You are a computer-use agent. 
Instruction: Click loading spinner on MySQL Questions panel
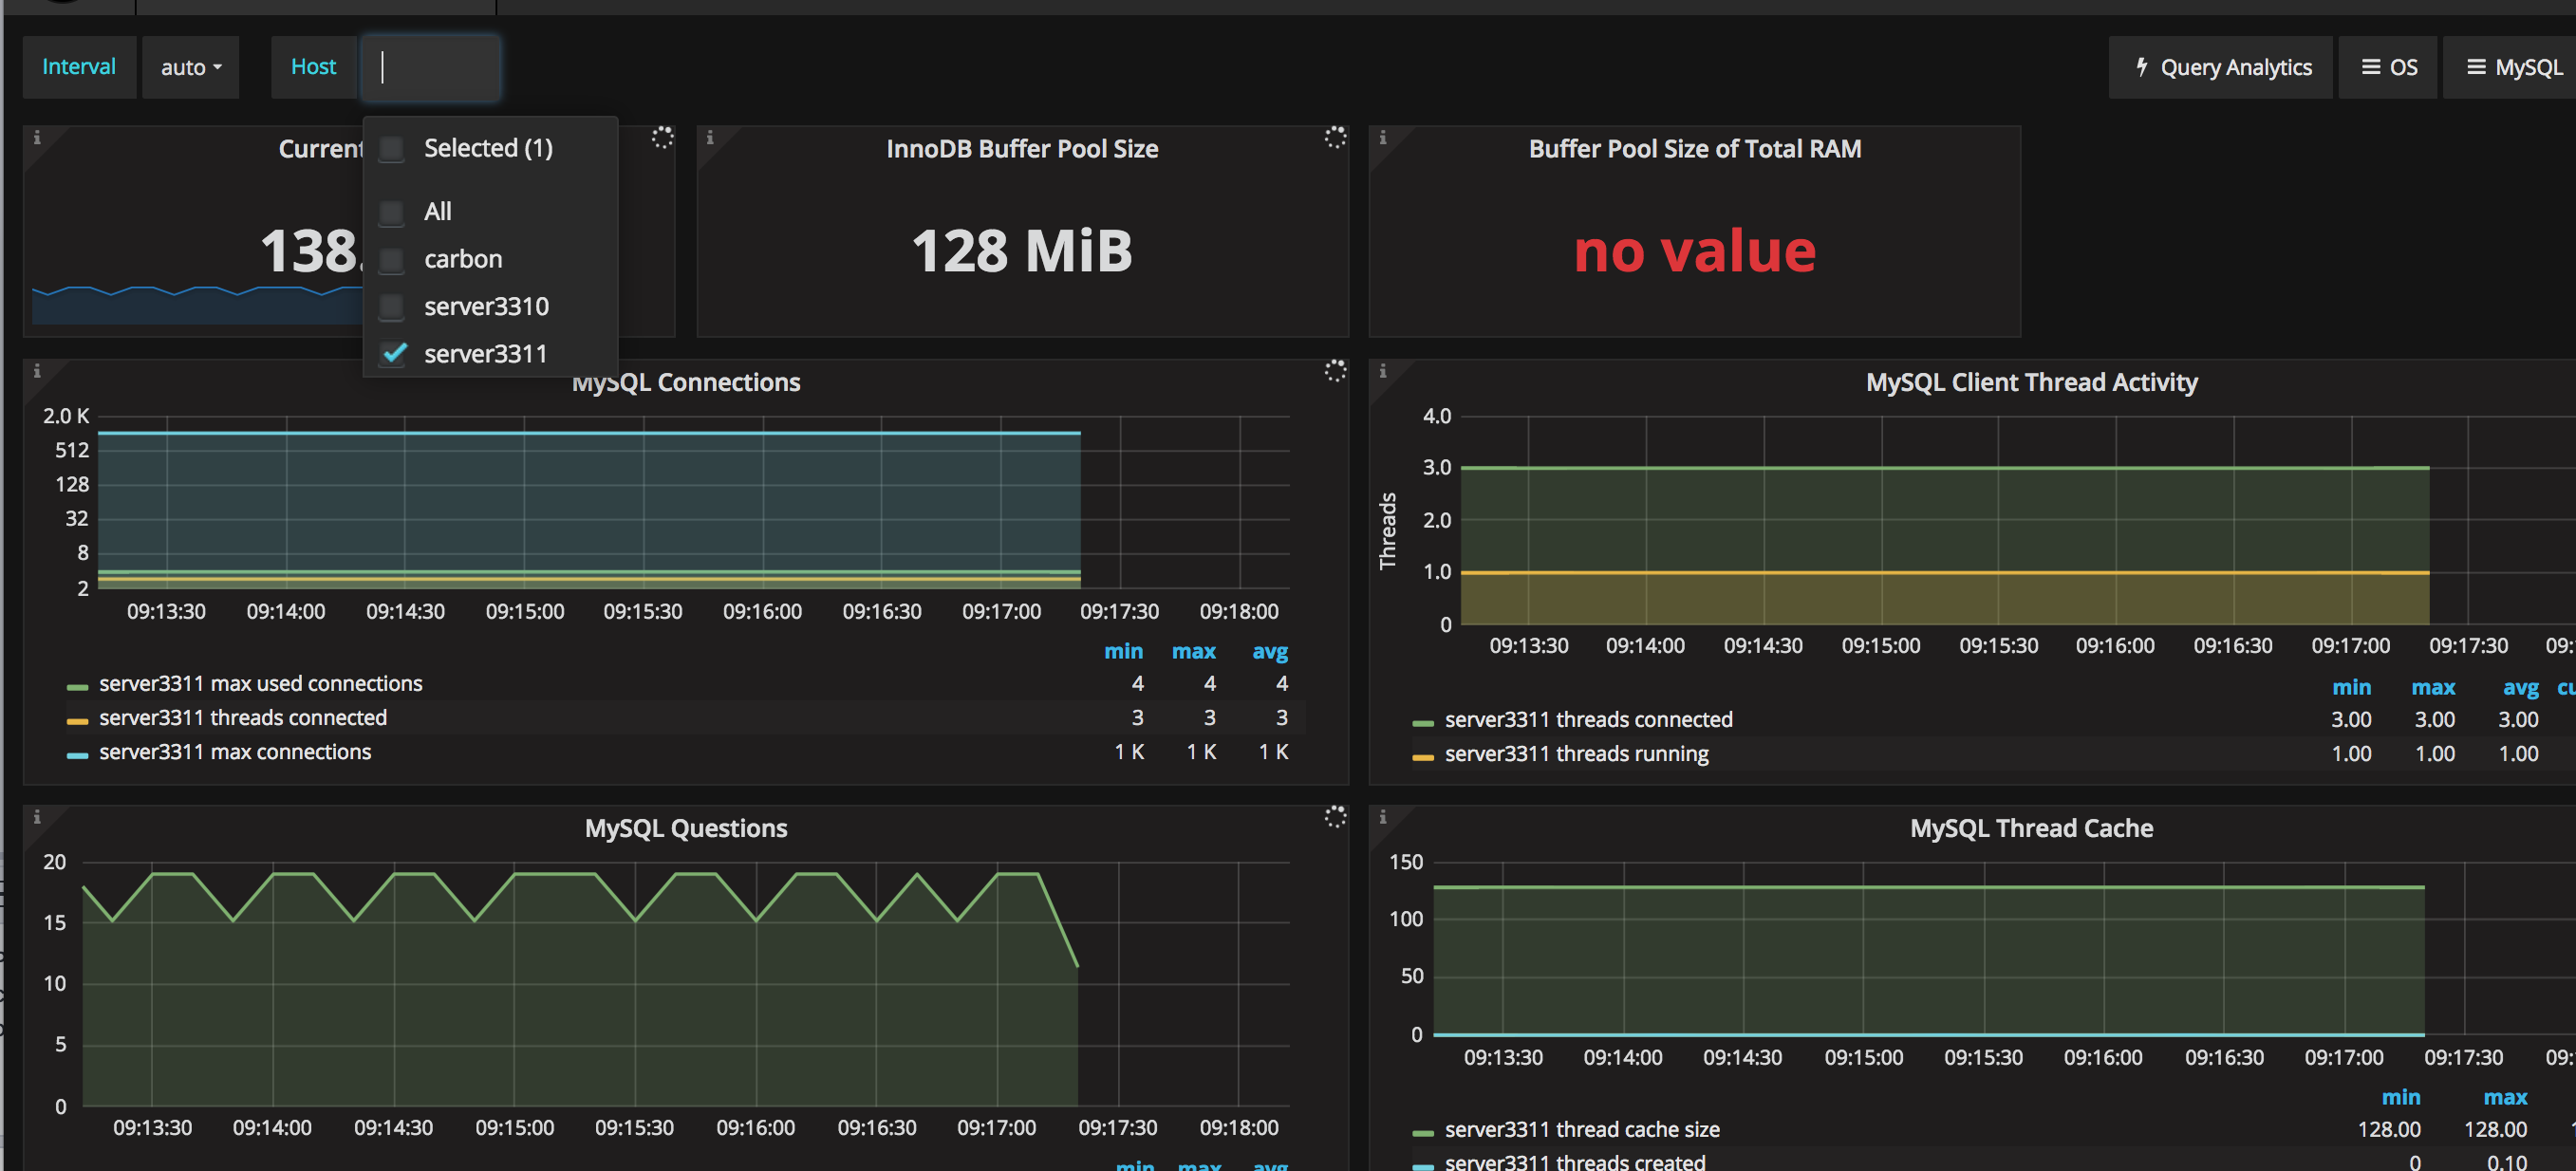(x=1335, y=818)
